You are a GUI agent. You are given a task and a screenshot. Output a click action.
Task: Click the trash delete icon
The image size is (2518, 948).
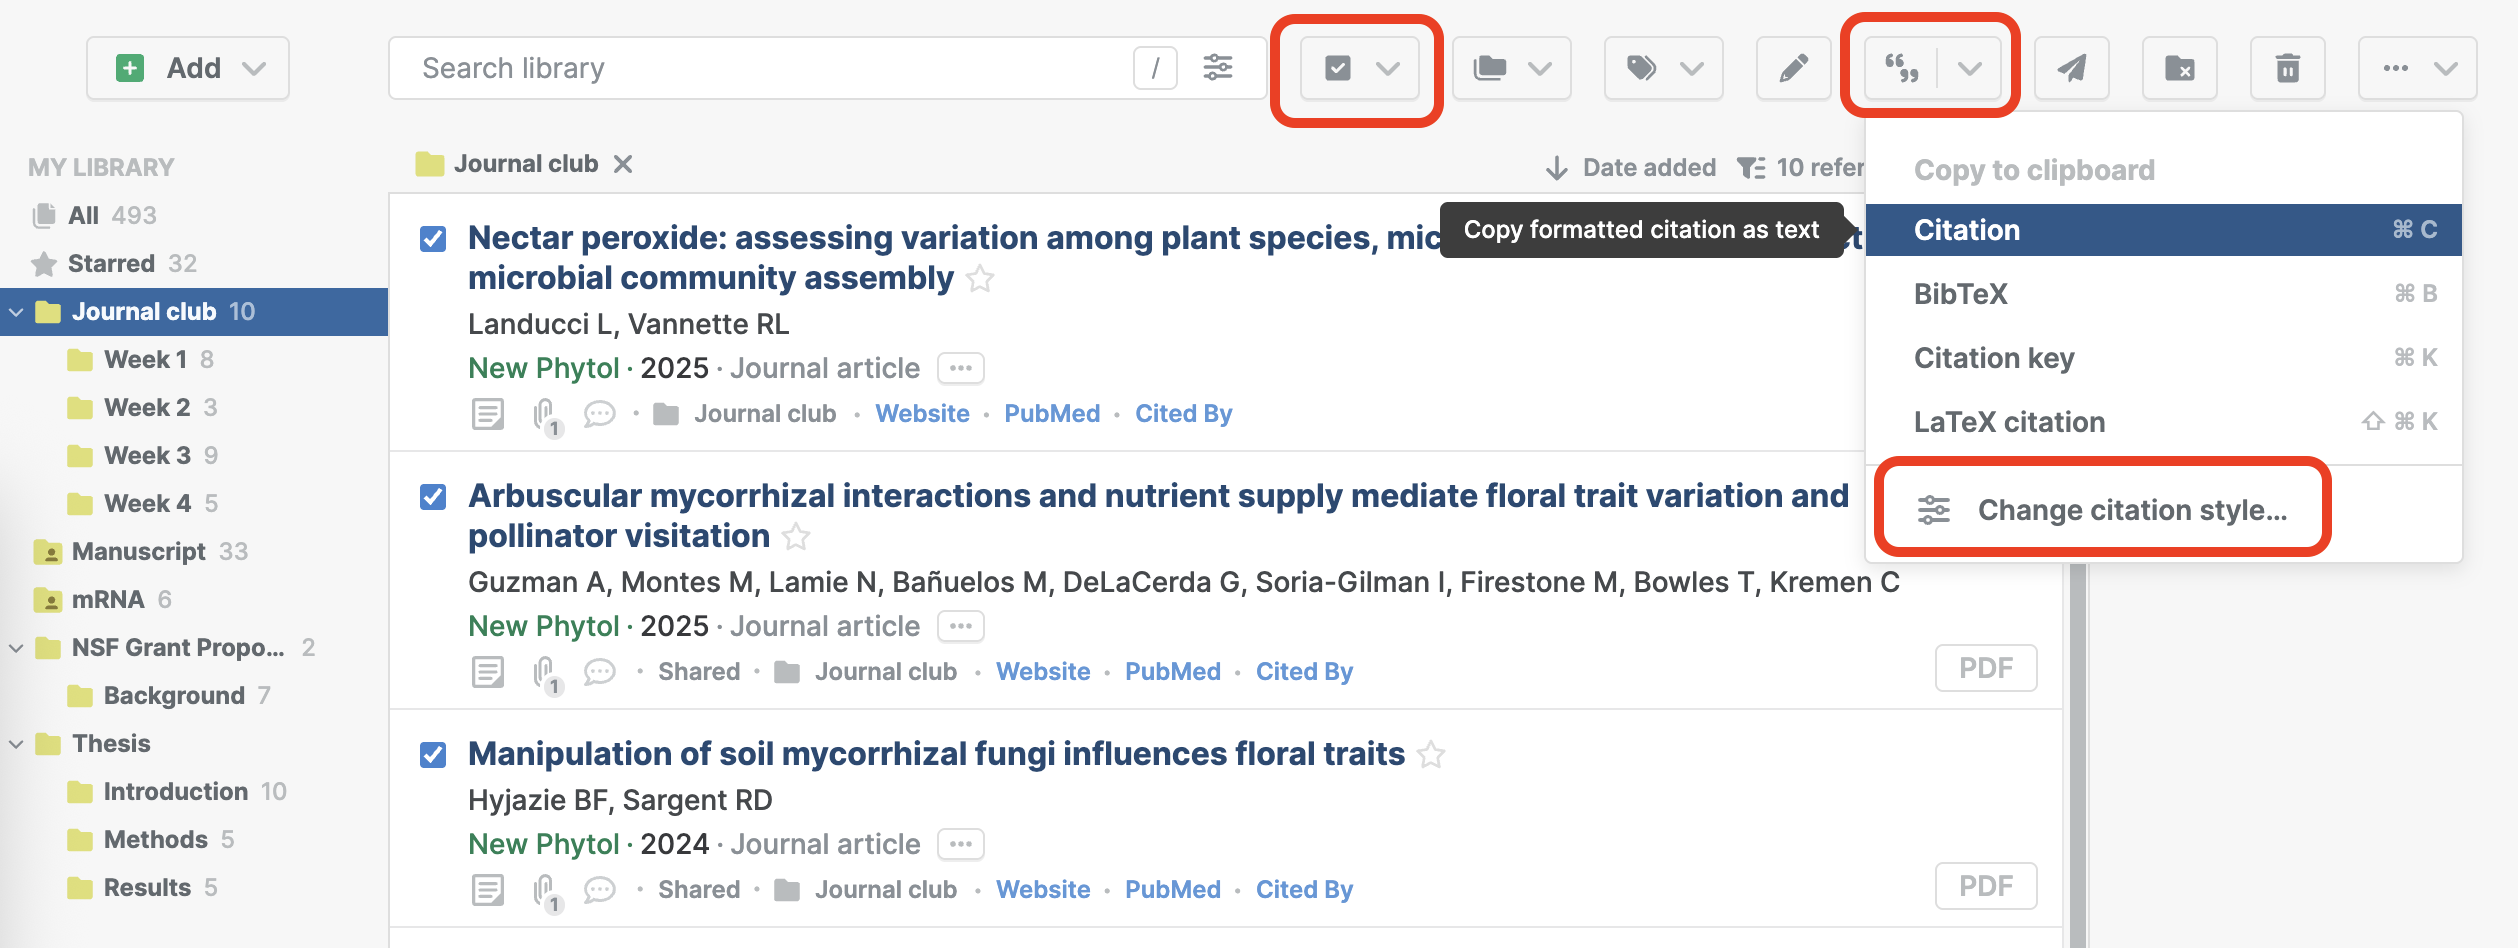pos(2287,68)
